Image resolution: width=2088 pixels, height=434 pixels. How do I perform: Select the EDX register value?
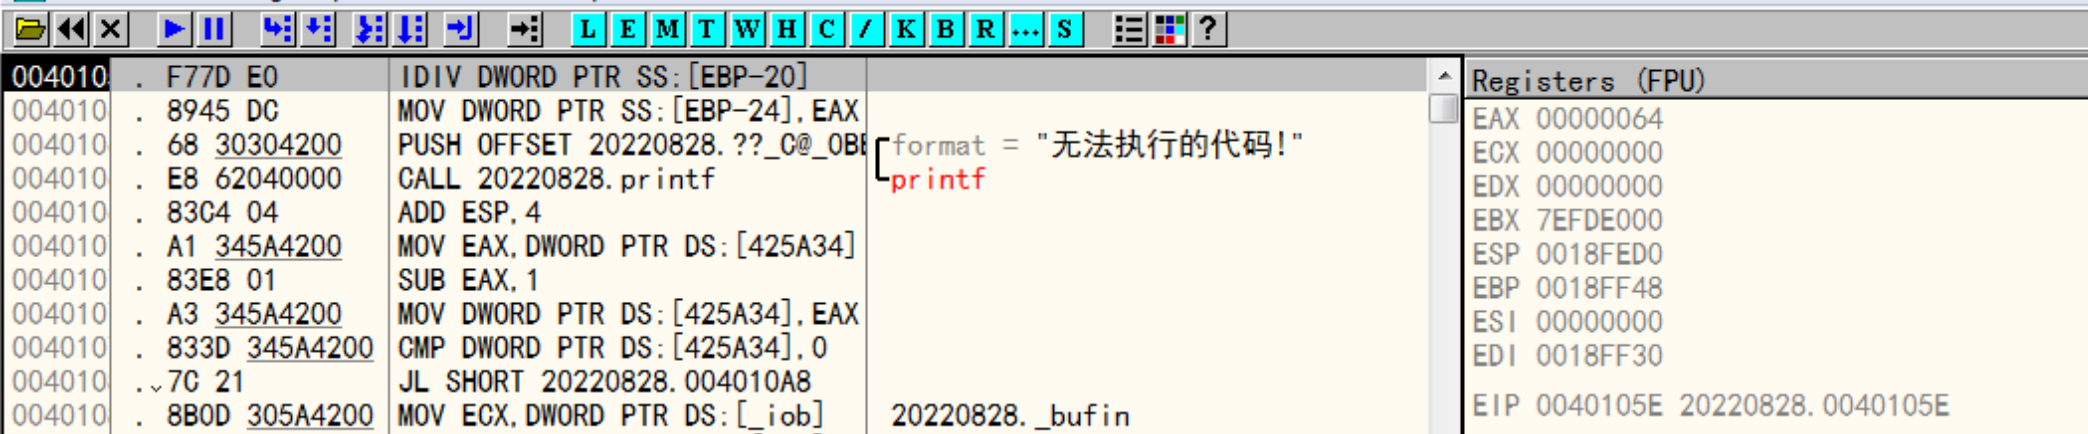click(1599, 187)
